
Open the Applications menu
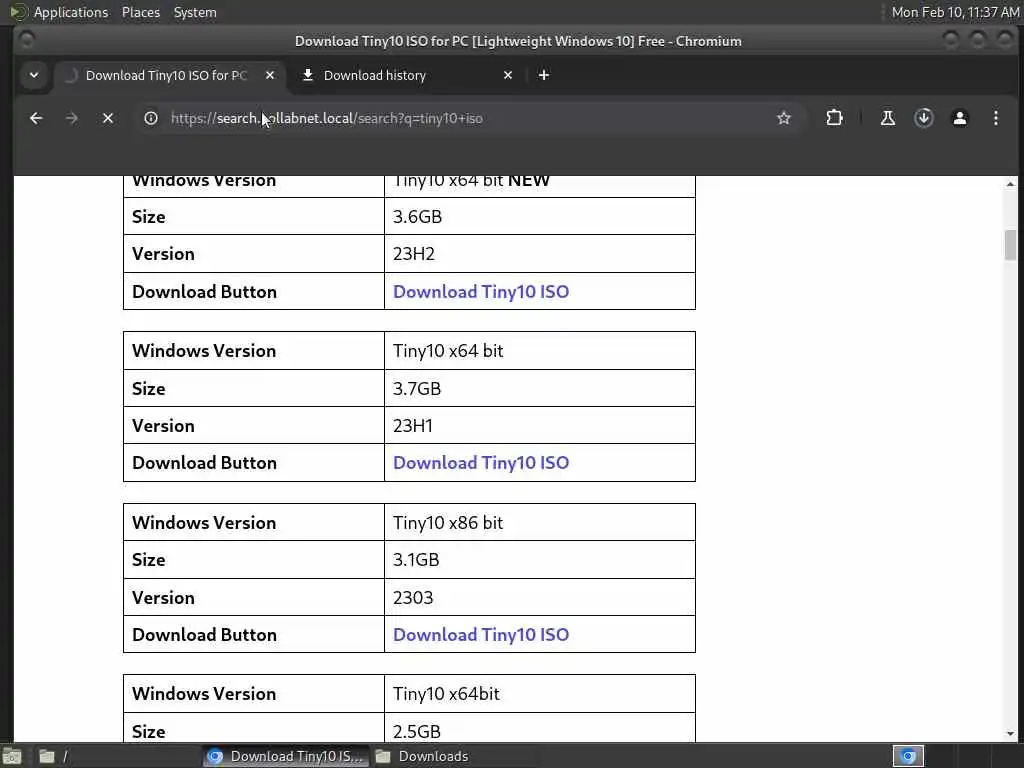(x=71, y=12)
